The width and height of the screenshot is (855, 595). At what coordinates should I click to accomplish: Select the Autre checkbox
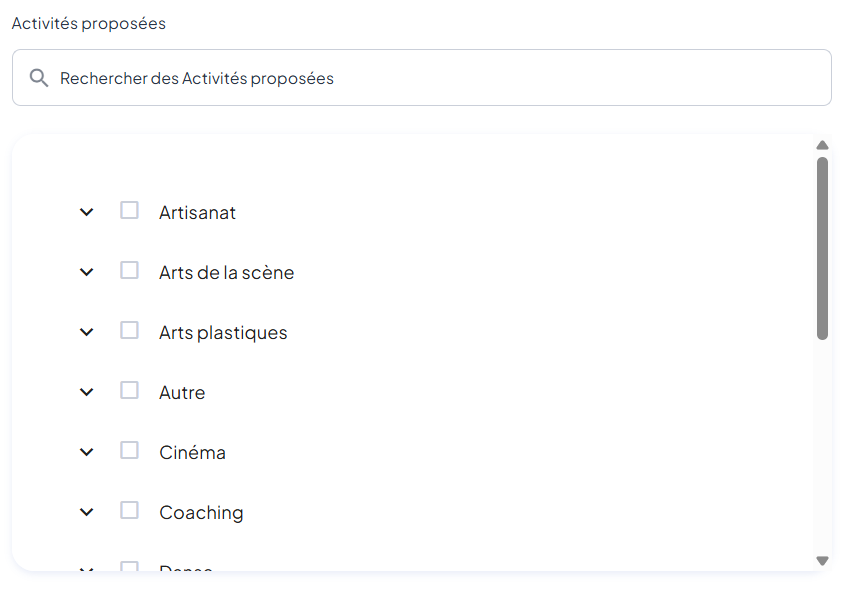point(129,390)
